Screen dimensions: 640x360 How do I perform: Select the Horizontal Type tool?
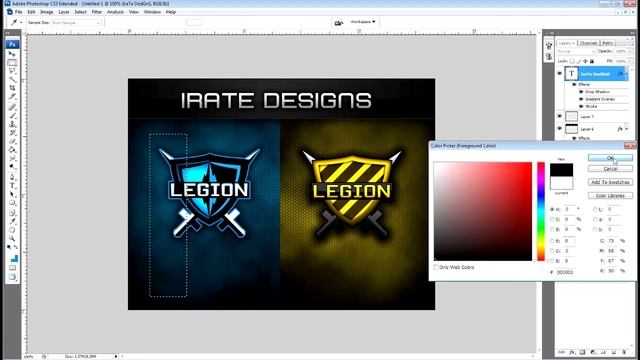(x=12, y=186)
